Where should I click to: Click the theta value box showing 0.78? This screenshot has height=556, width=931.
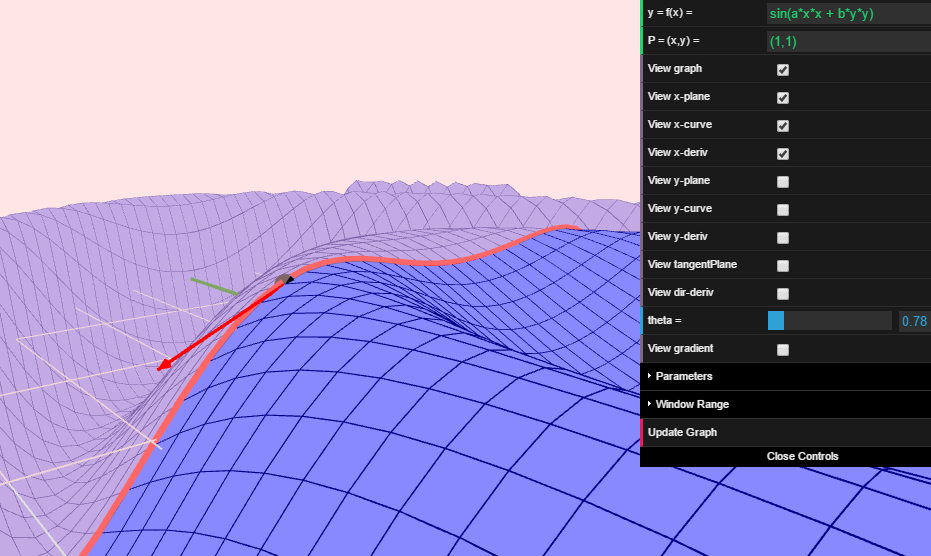point(914,321)
